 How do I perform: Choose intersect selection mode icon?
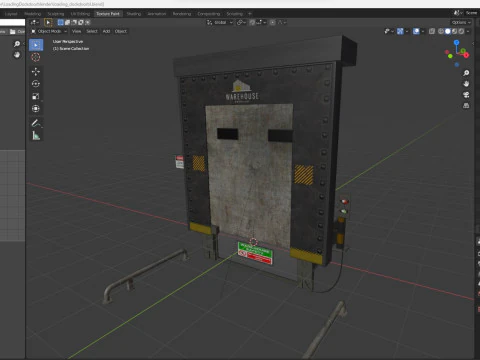87,22
